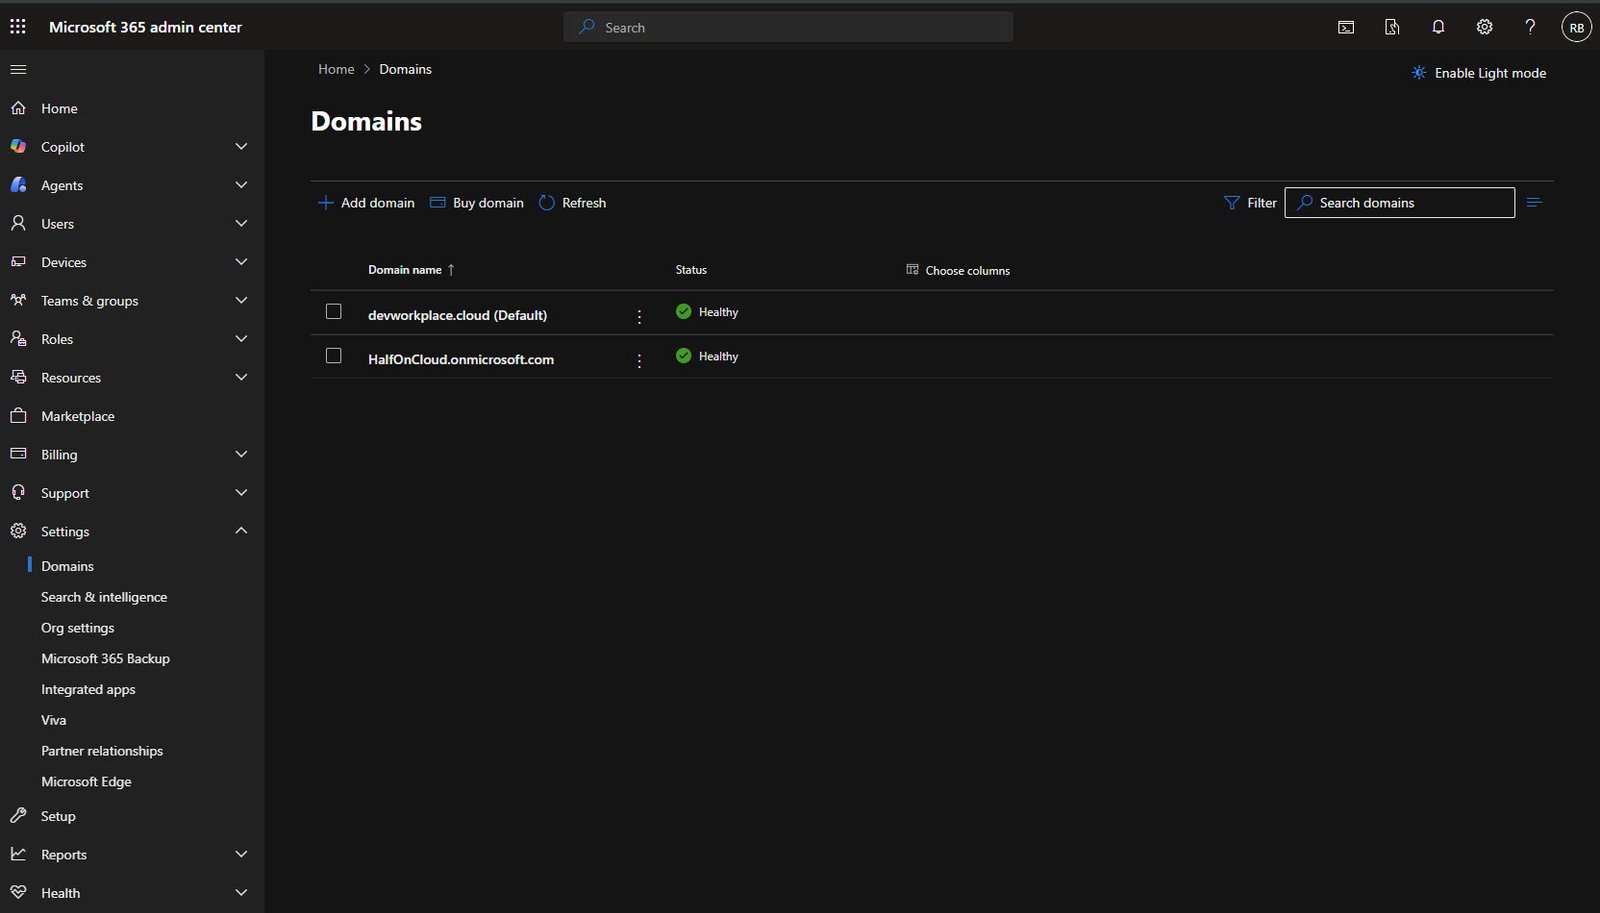The width and height of the screenshot is (1600, 913).
Task: Click the notifications bell icon
Action: click(1438, 27)
